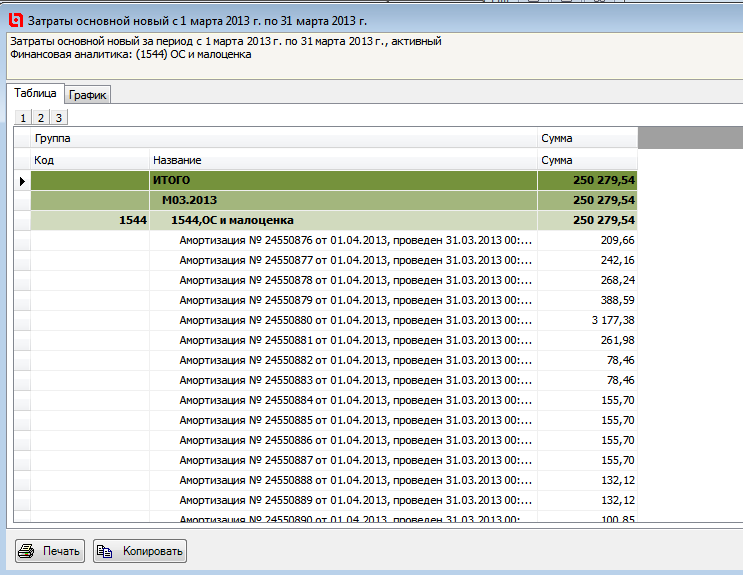The image size is (743, 575).
Task: Click the current row arrow indicator
Action: (22, 181)
